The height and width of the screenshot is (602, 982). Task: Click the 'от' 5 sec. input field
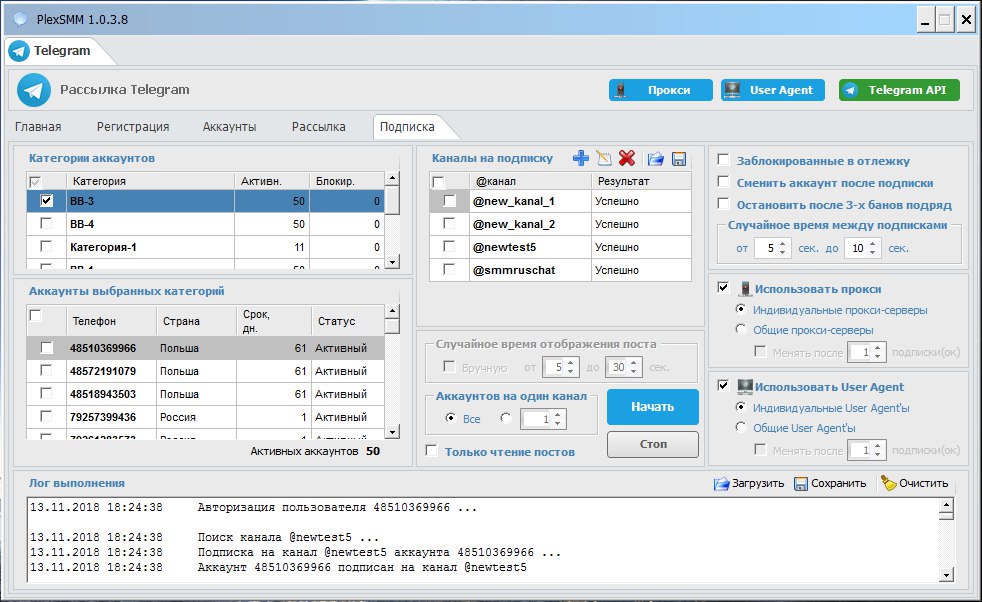point(766,248)
